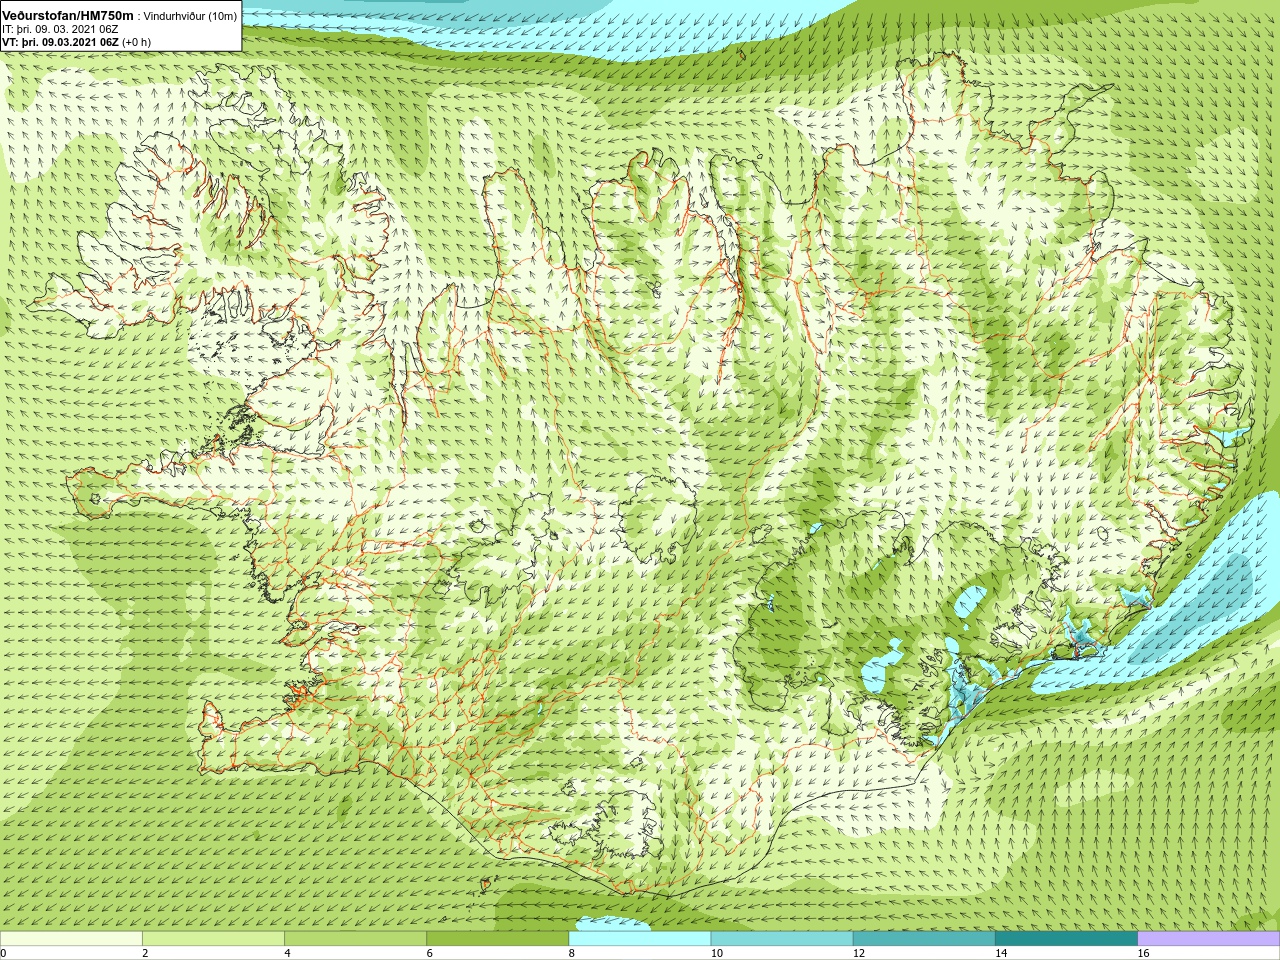
Task: Click the legend scale value "2"
Action: pos(145,953)
